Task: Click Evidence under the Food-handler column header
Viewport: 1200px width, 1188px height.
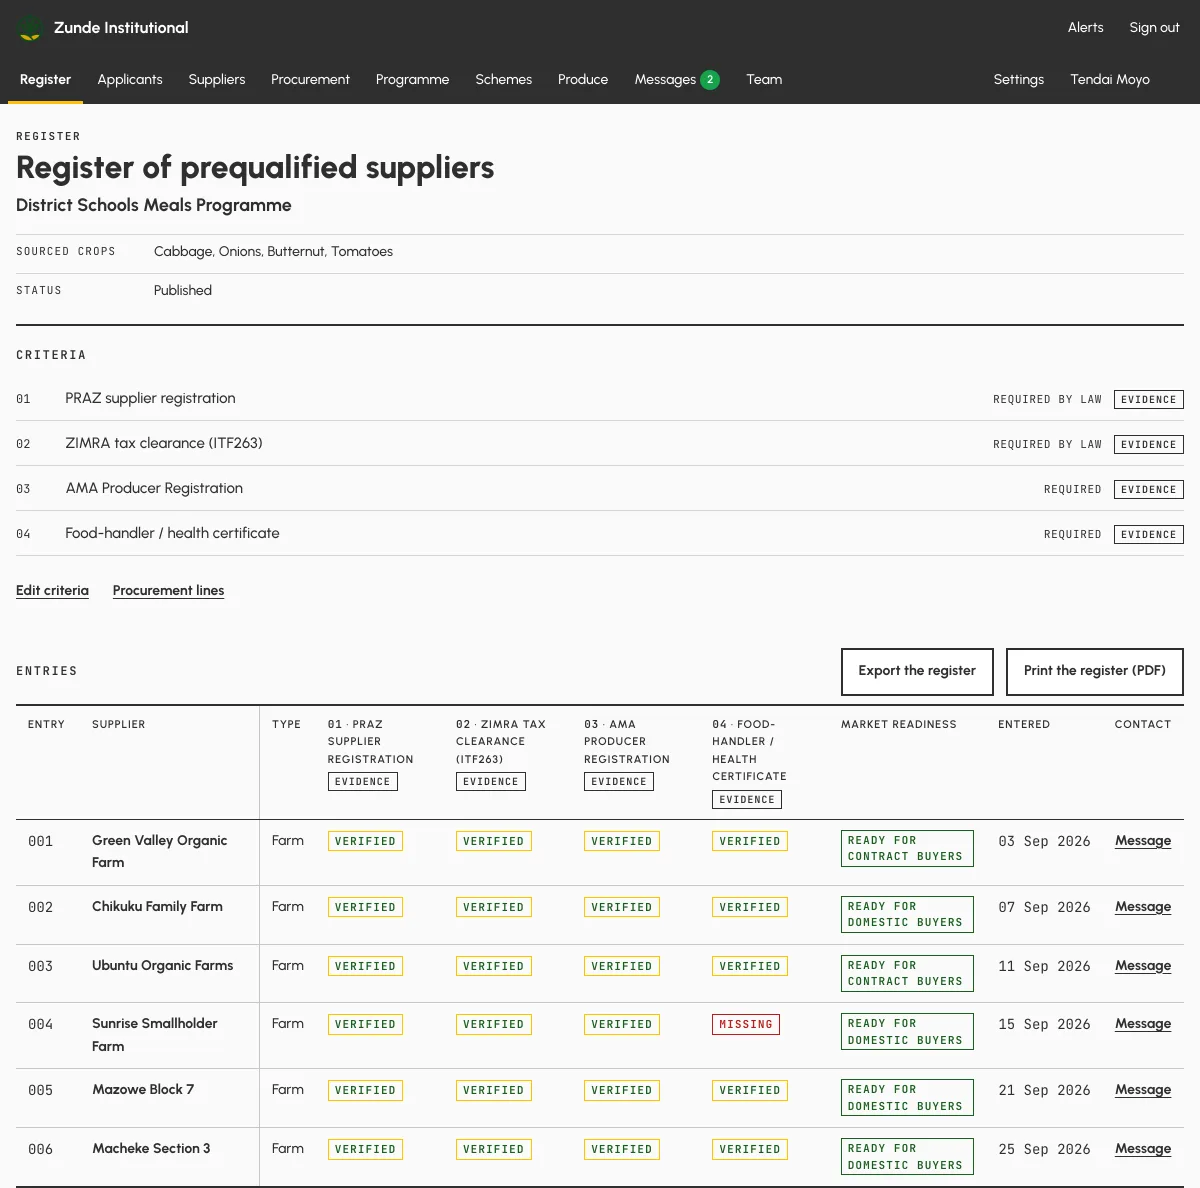Action: 747,799
